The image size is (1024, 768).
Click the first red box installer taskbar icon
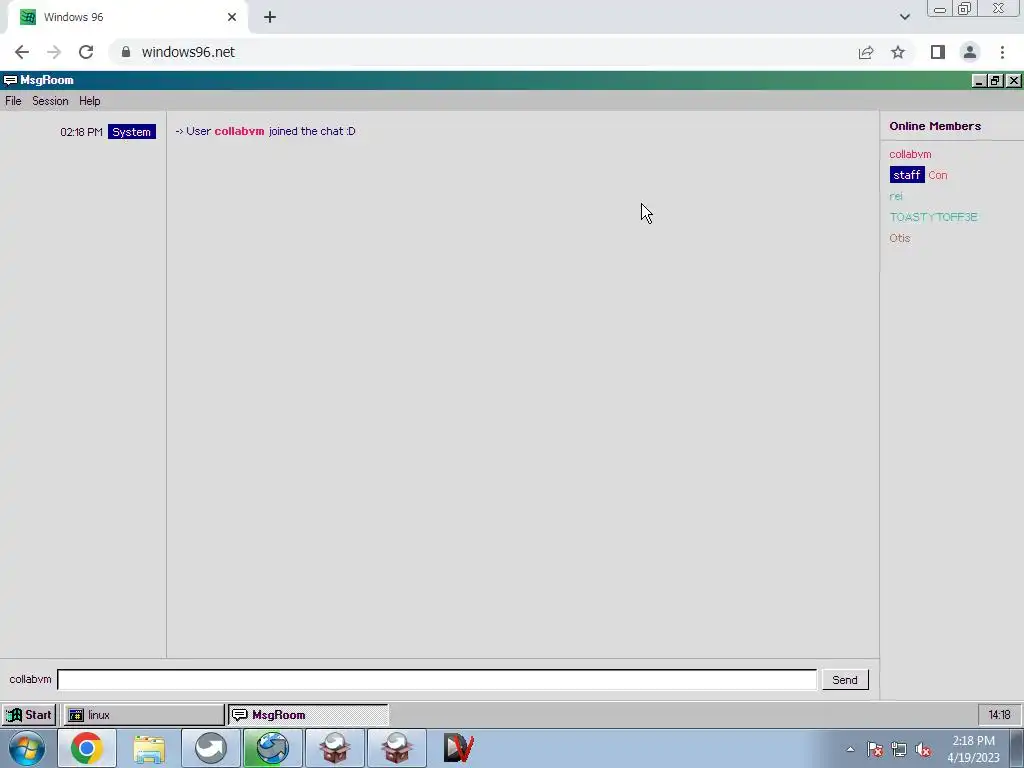[x=335, y=748]
